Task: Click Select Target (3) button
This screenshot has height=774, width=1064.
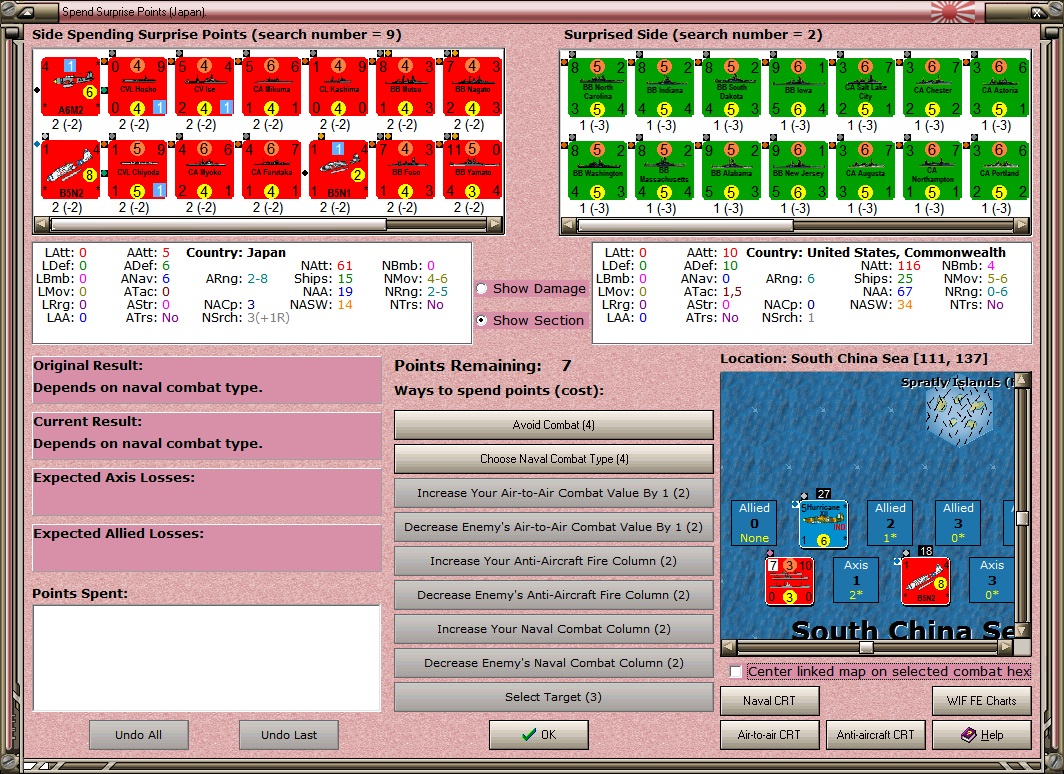Action: click(554, 697)
